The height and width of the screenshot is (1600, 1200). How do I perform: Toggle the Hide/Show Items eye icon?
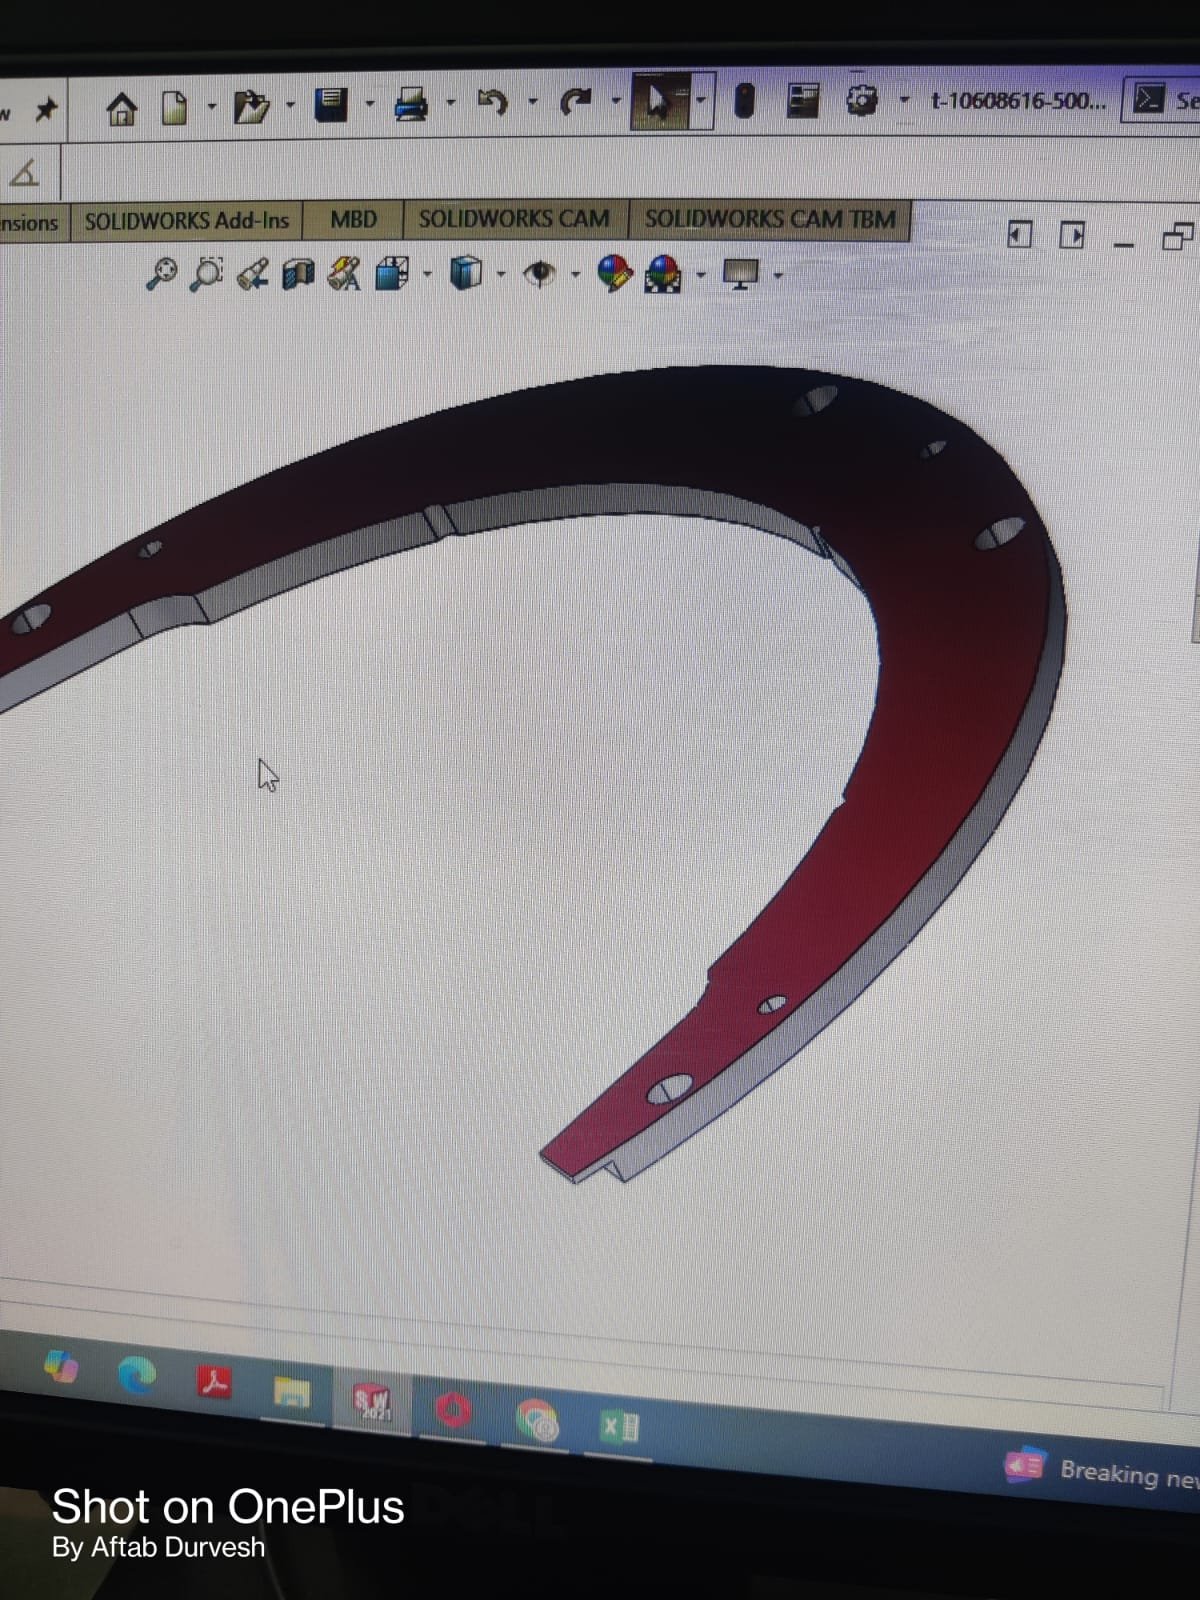[540, 273]
